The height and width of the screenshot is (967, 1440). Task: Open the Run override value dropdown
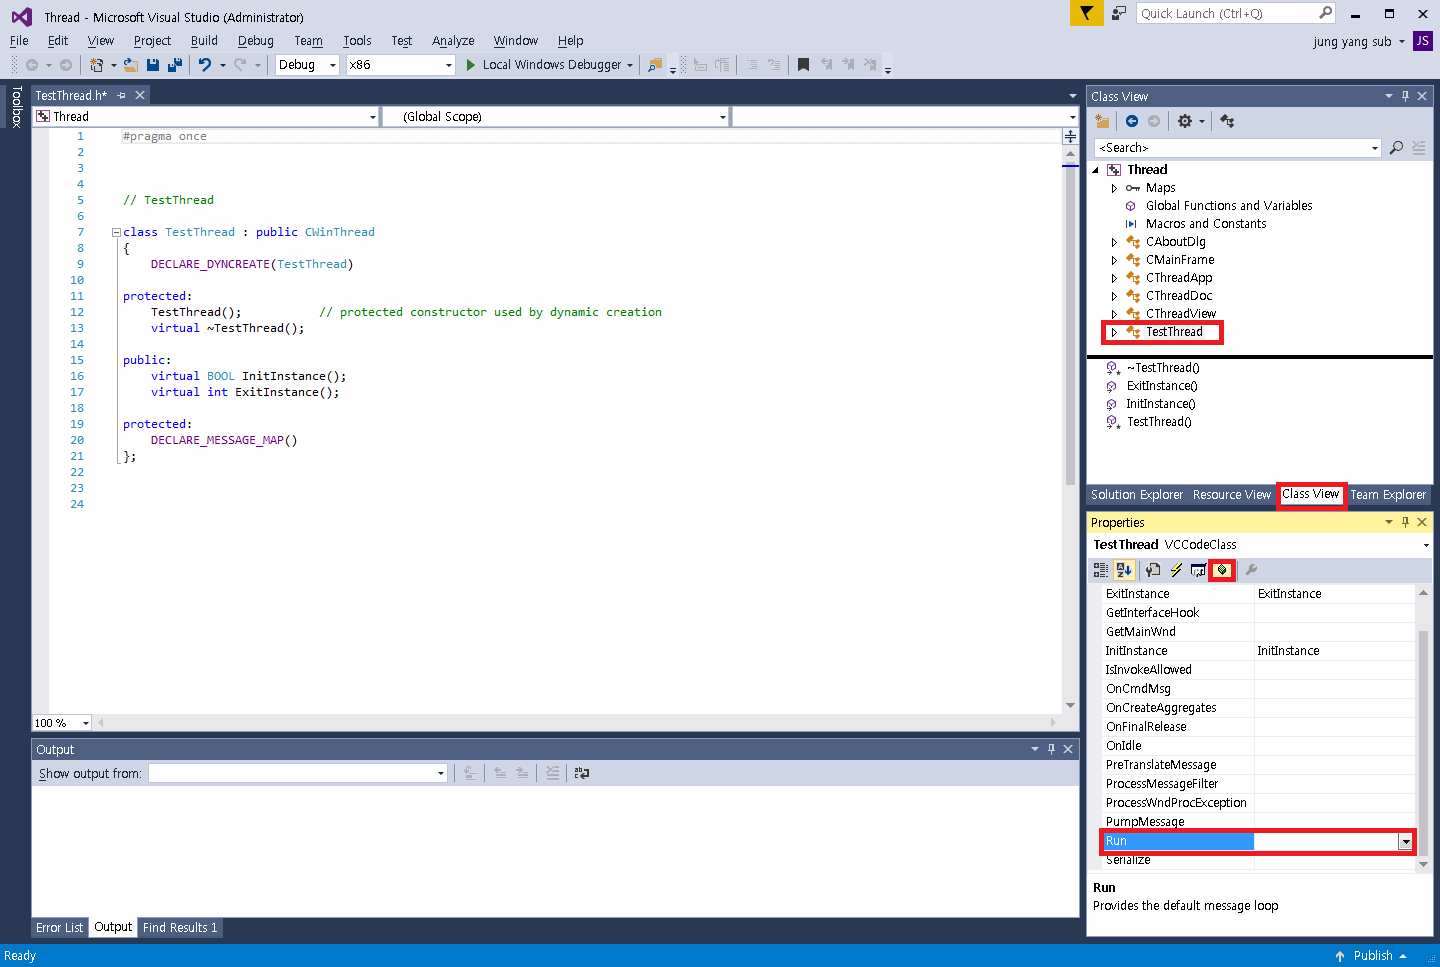coord(1405,841)
